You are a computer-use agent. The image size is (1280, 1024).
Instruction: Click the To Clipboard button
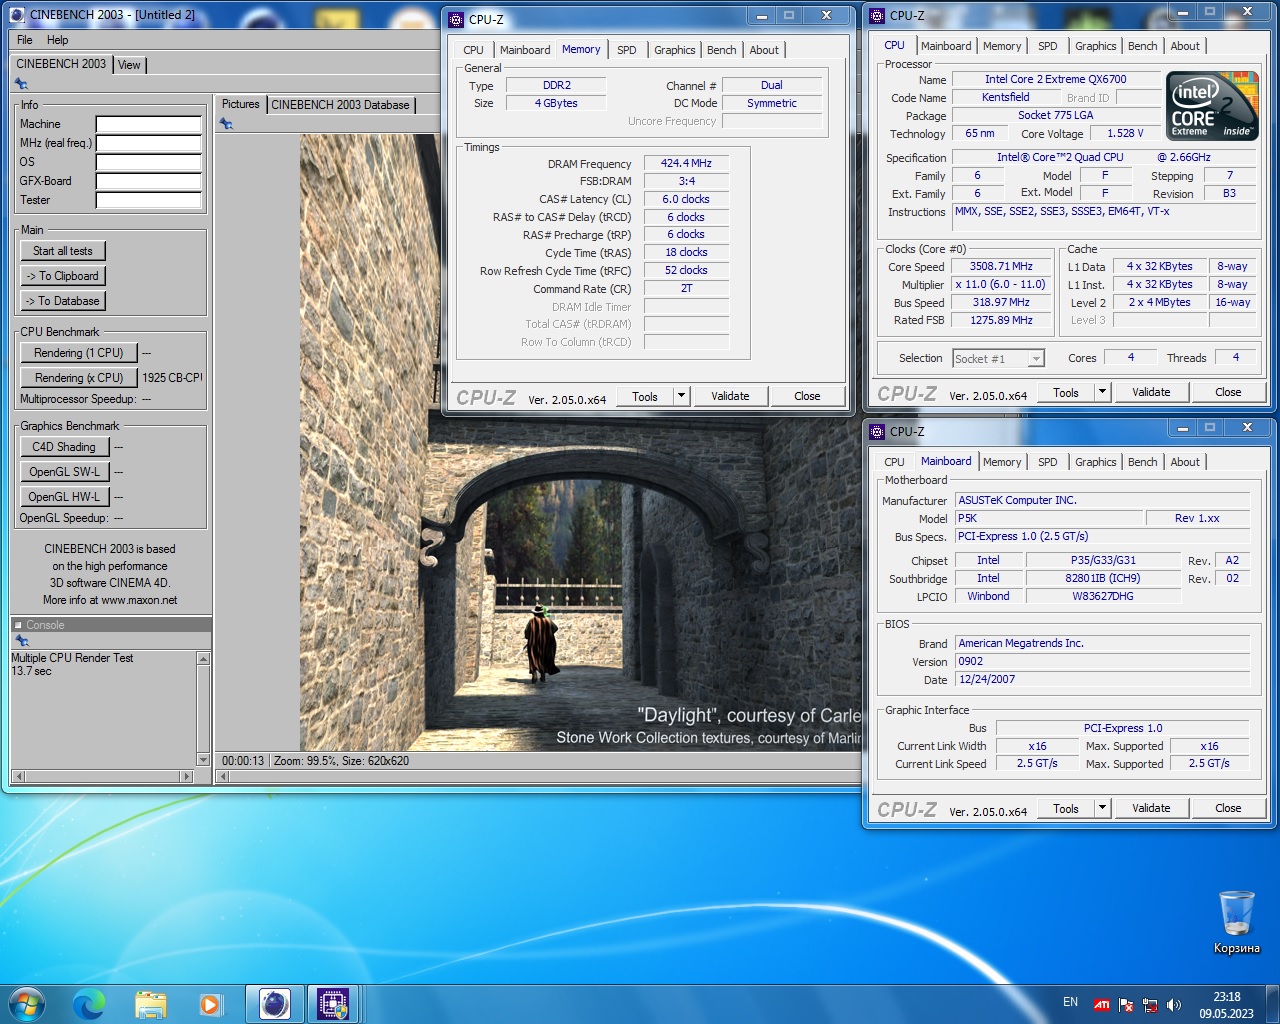[x=63, y=276]
